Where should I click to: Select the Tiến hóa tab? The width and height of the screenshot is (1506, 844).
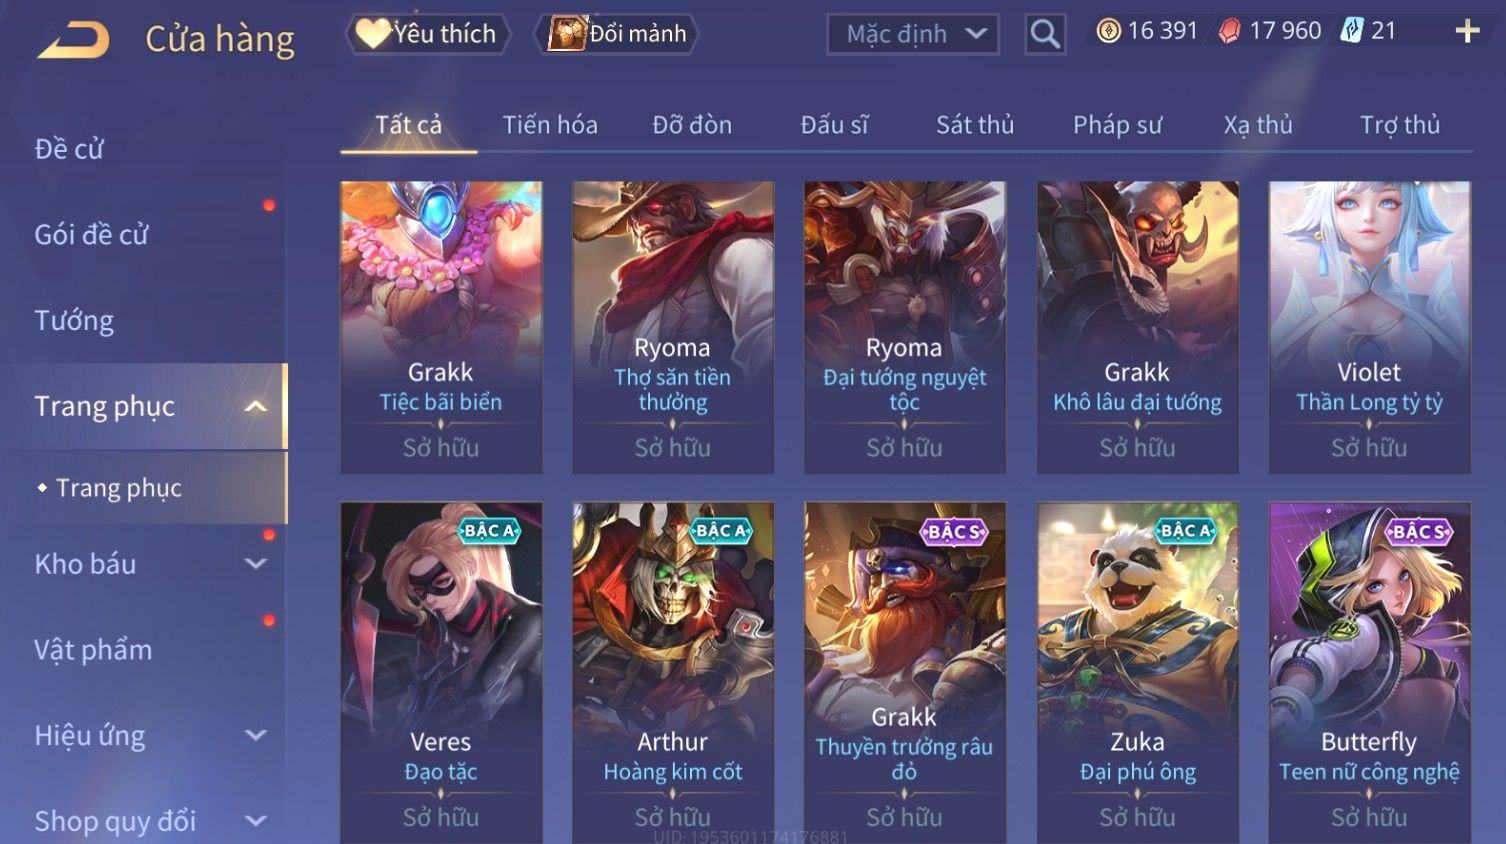point(550,125)
